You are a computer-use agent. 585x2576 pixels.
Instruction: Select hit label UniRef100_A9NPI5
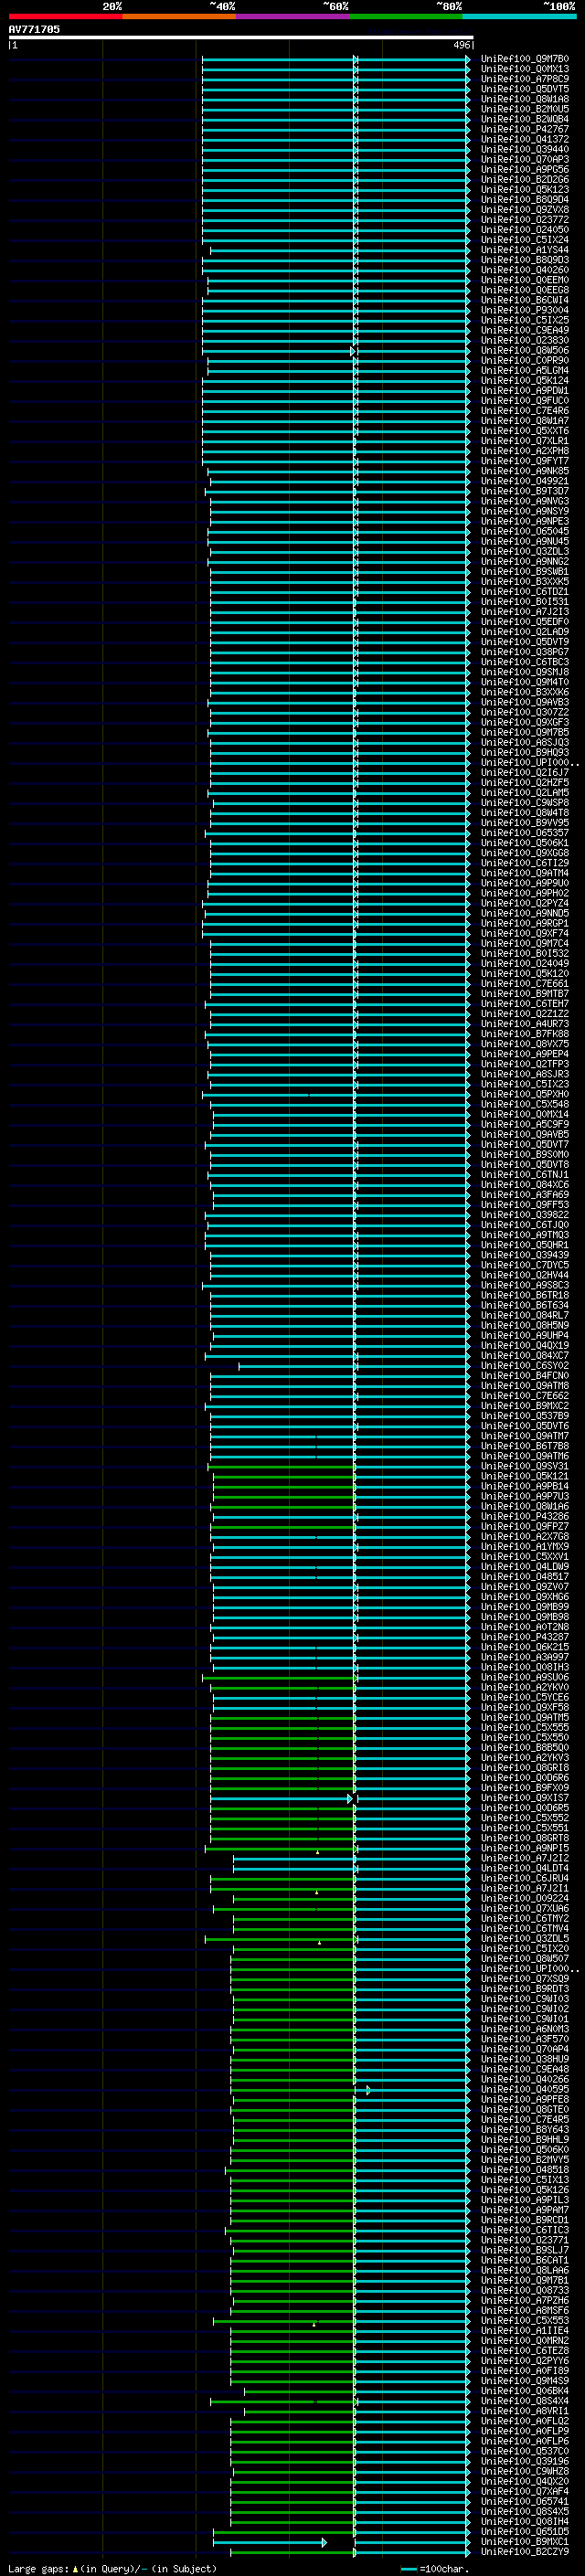(525, 1849)
